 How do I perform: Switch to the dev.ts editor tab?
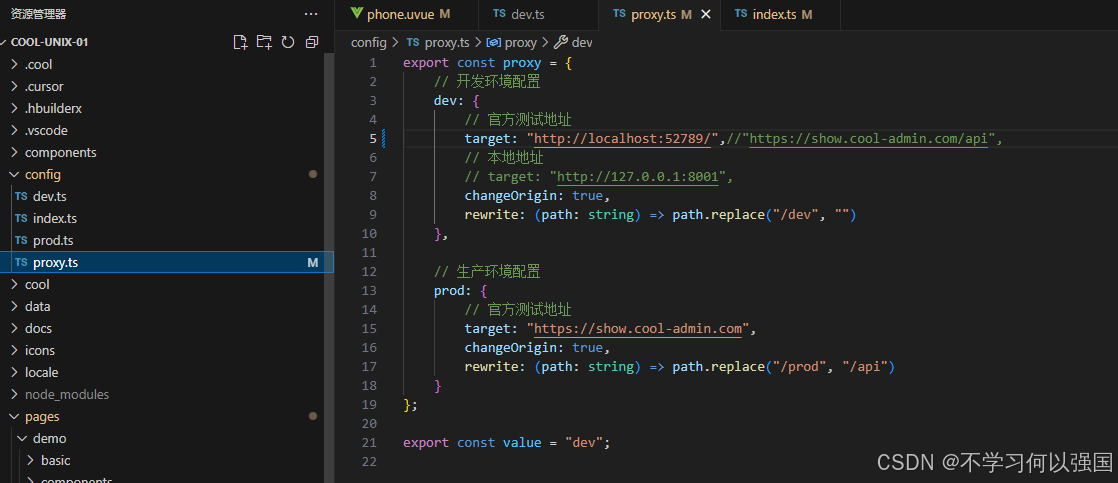click(537, 14)
